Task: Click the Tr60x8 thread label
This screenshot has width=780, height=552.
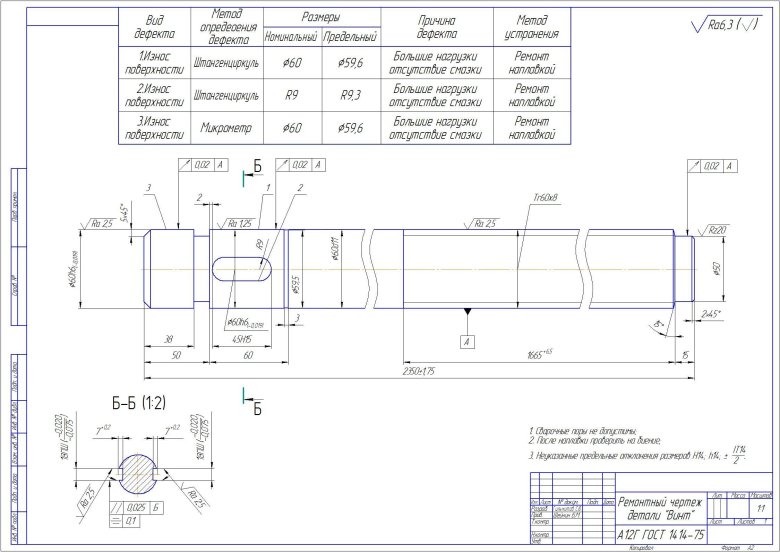Action: pos(545,198)
